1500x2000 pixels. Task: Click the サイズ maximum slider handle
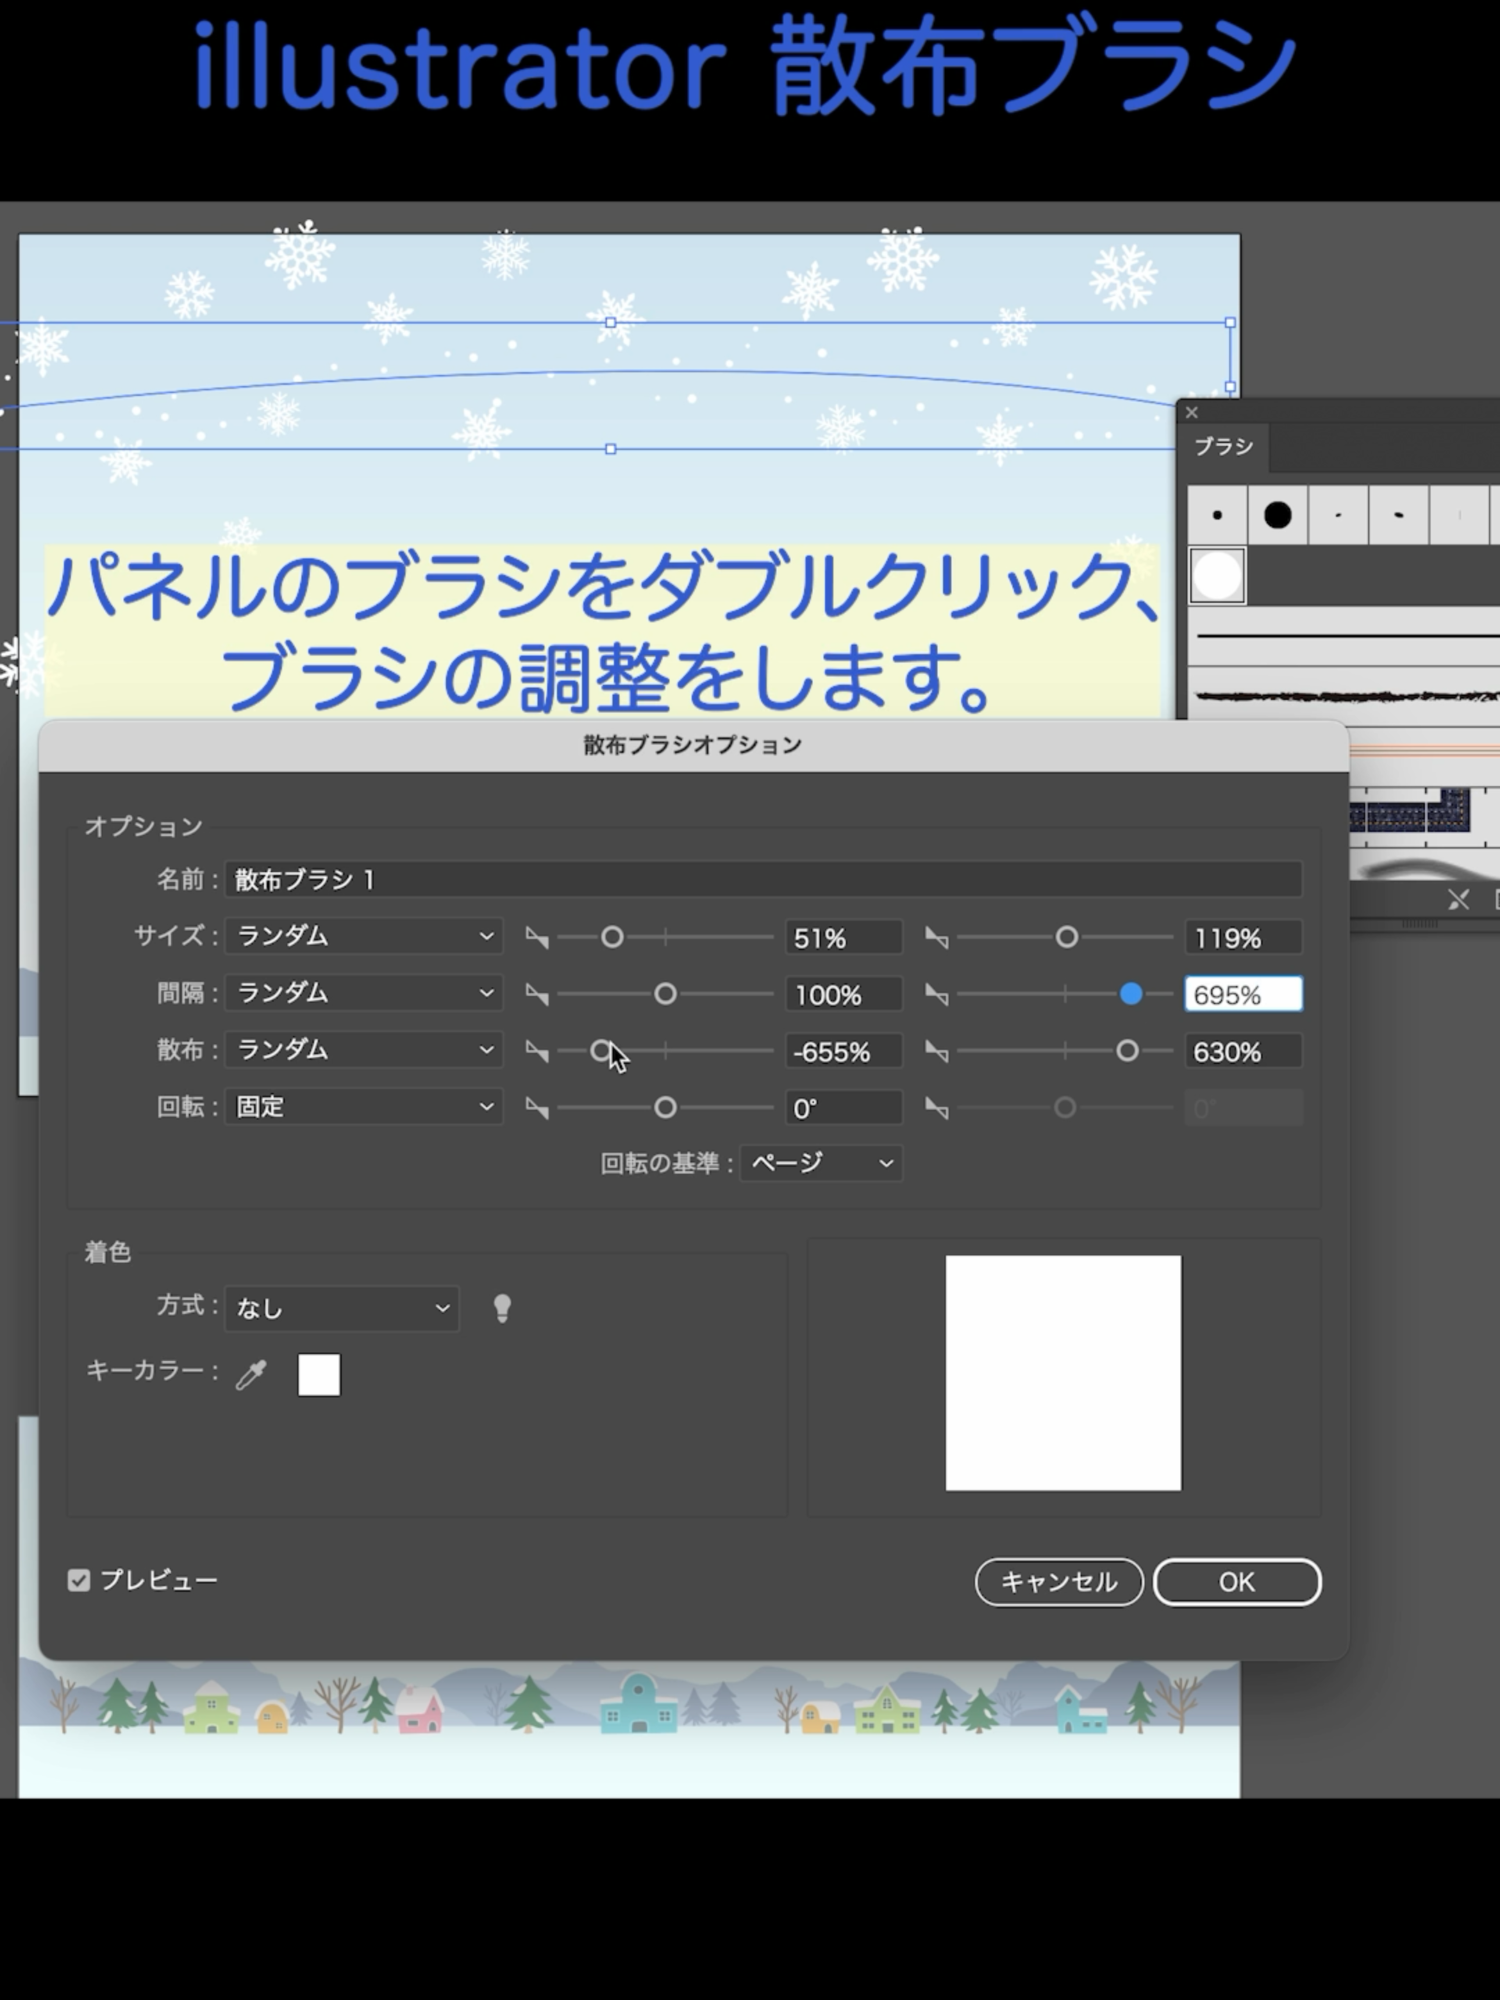pyautogui.click(x=1067, y=937)
